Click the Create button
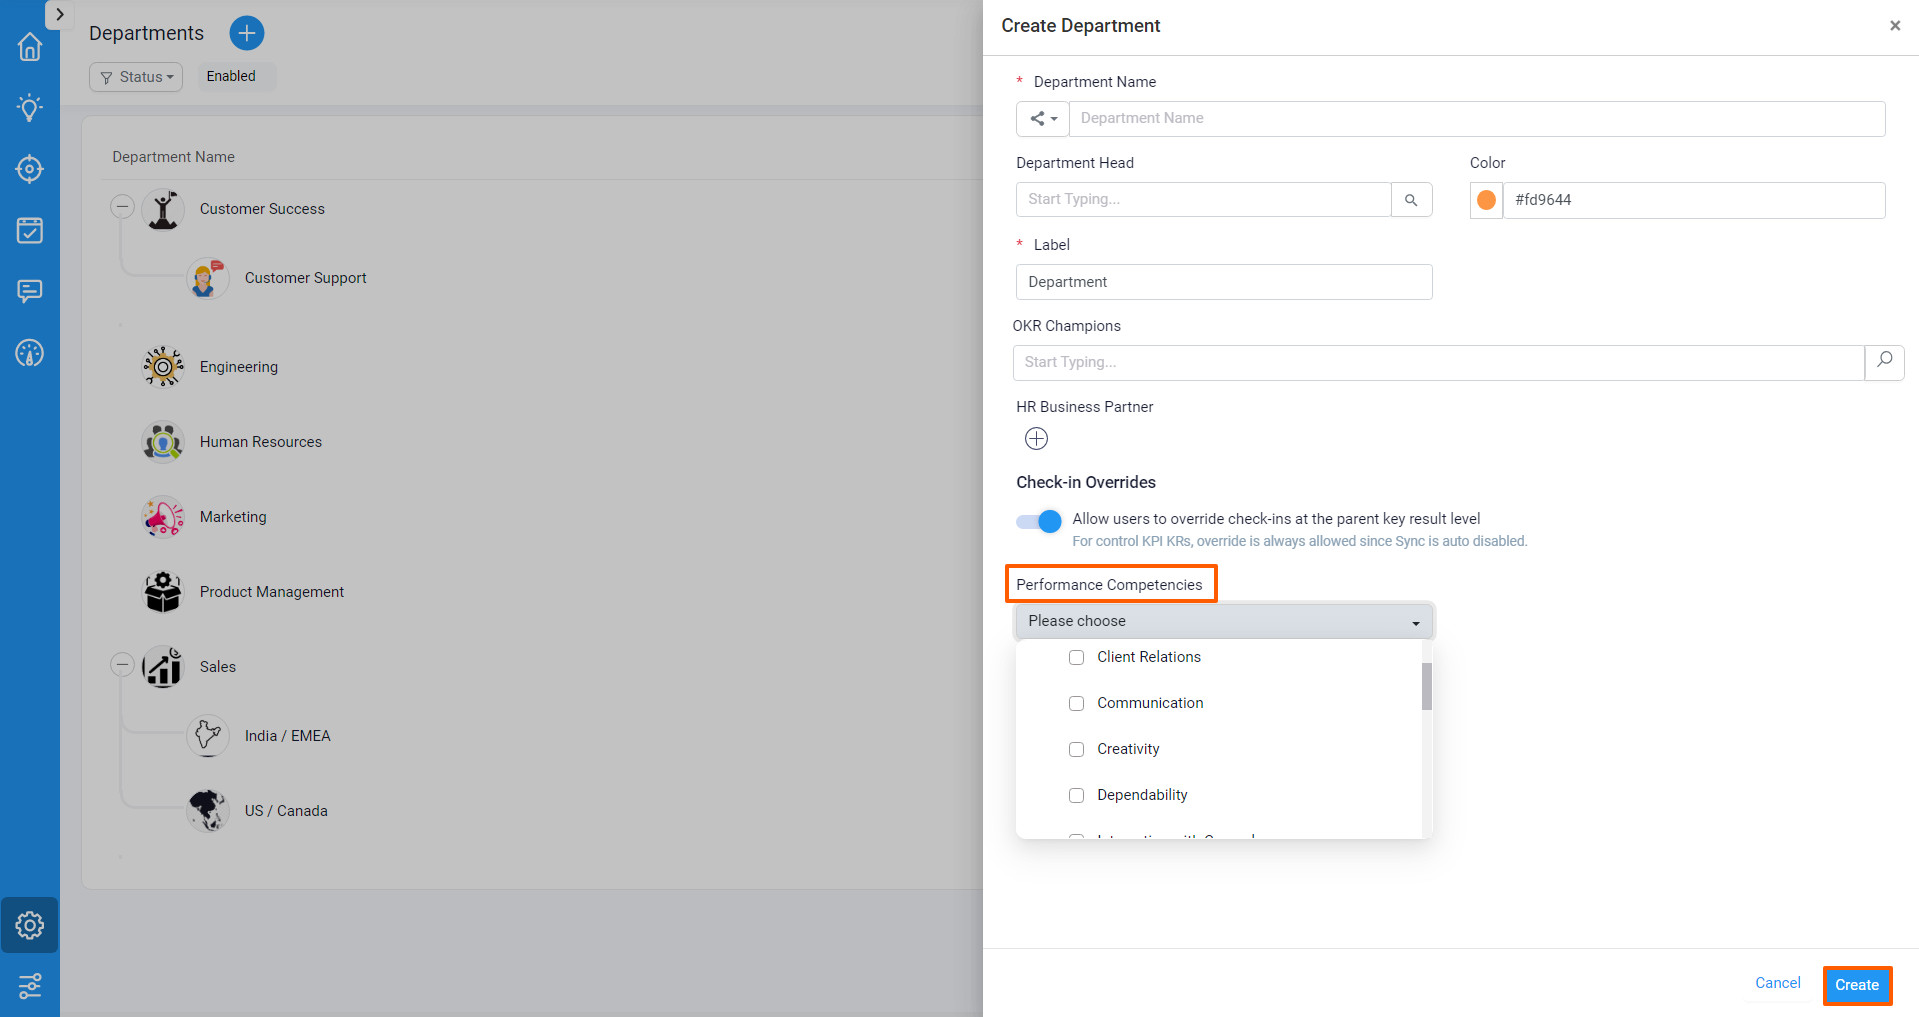The image size is (1919, 1017). [1856, 985]
